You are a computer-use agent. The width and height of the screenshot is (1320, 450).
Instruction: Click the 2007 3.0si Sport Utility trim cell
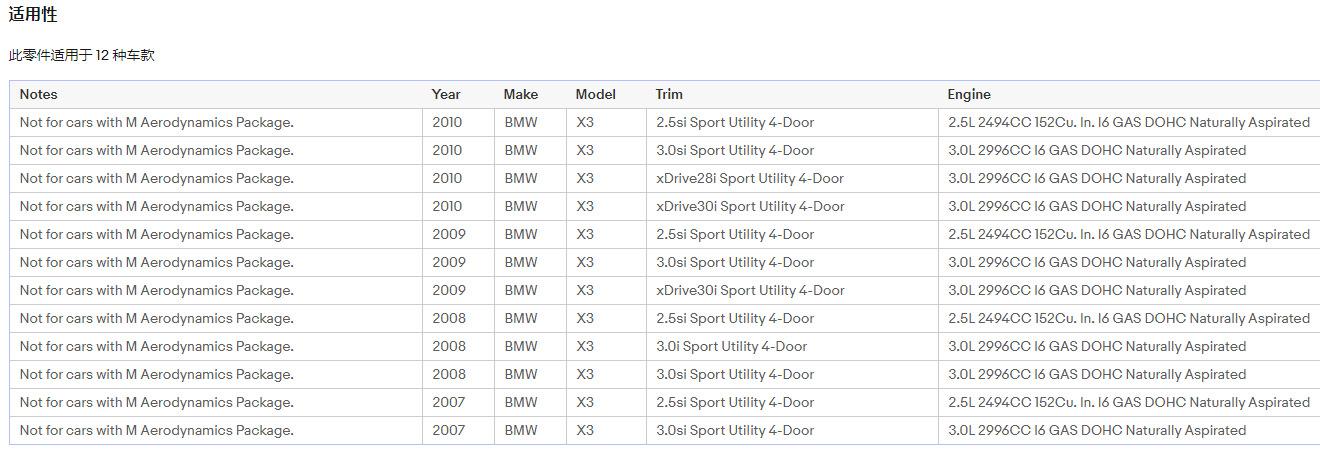click(734, 430)
